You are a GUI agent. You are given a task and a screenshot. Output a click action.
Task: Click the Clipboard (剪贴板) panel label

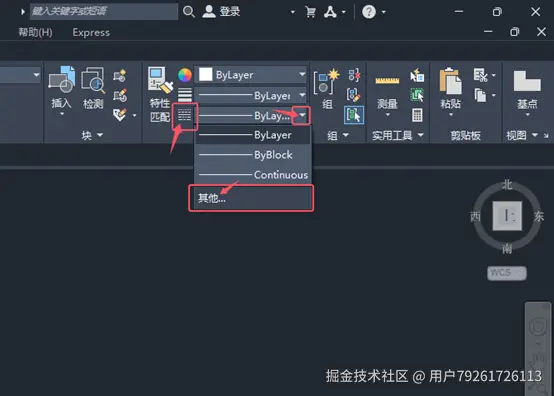(x=466, y=135)
